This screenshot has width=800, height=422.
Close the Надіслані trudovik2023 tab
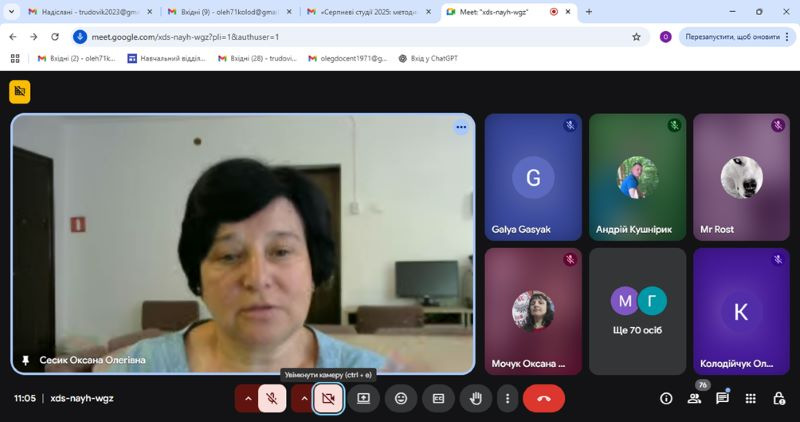tap(149, 12)
